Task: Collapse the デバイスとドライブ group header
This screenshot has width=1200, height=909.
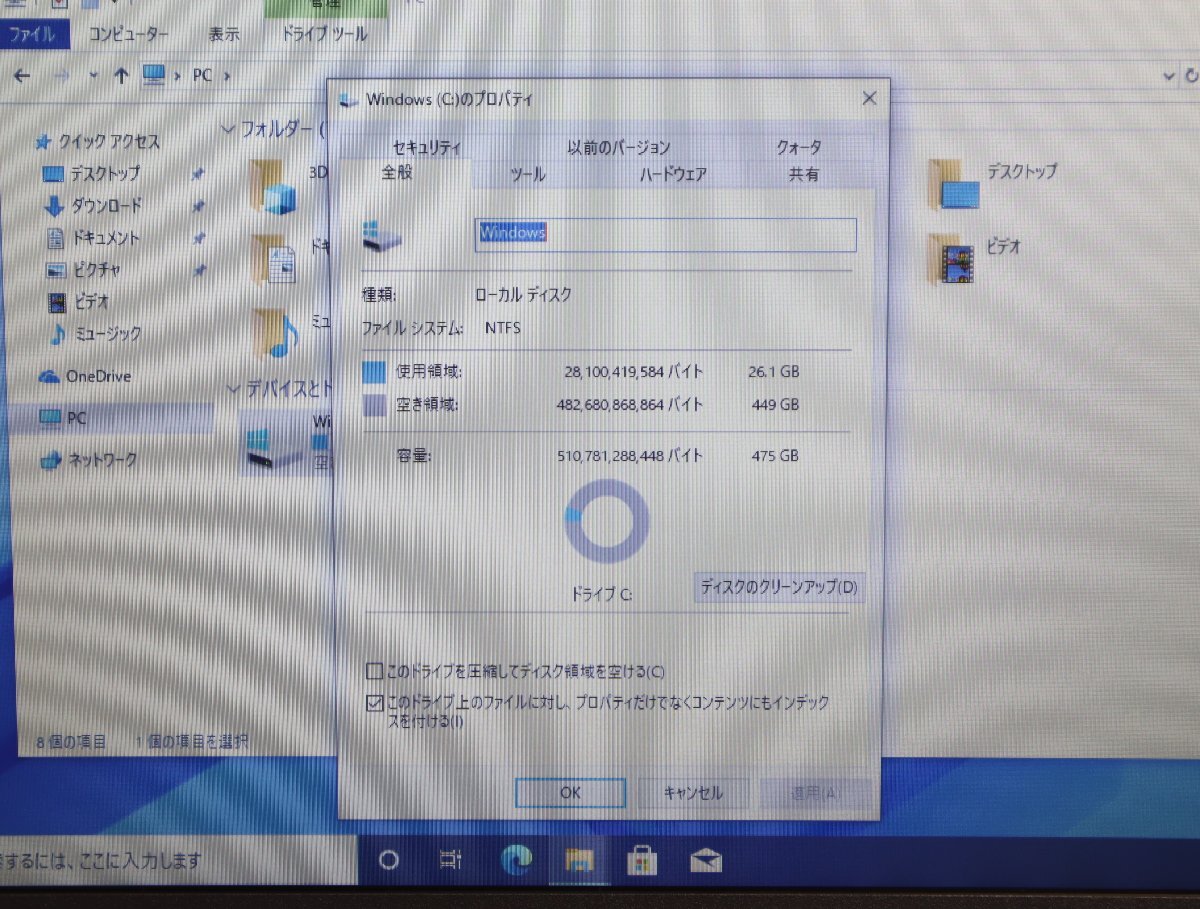Action: [x=232, y=388]
